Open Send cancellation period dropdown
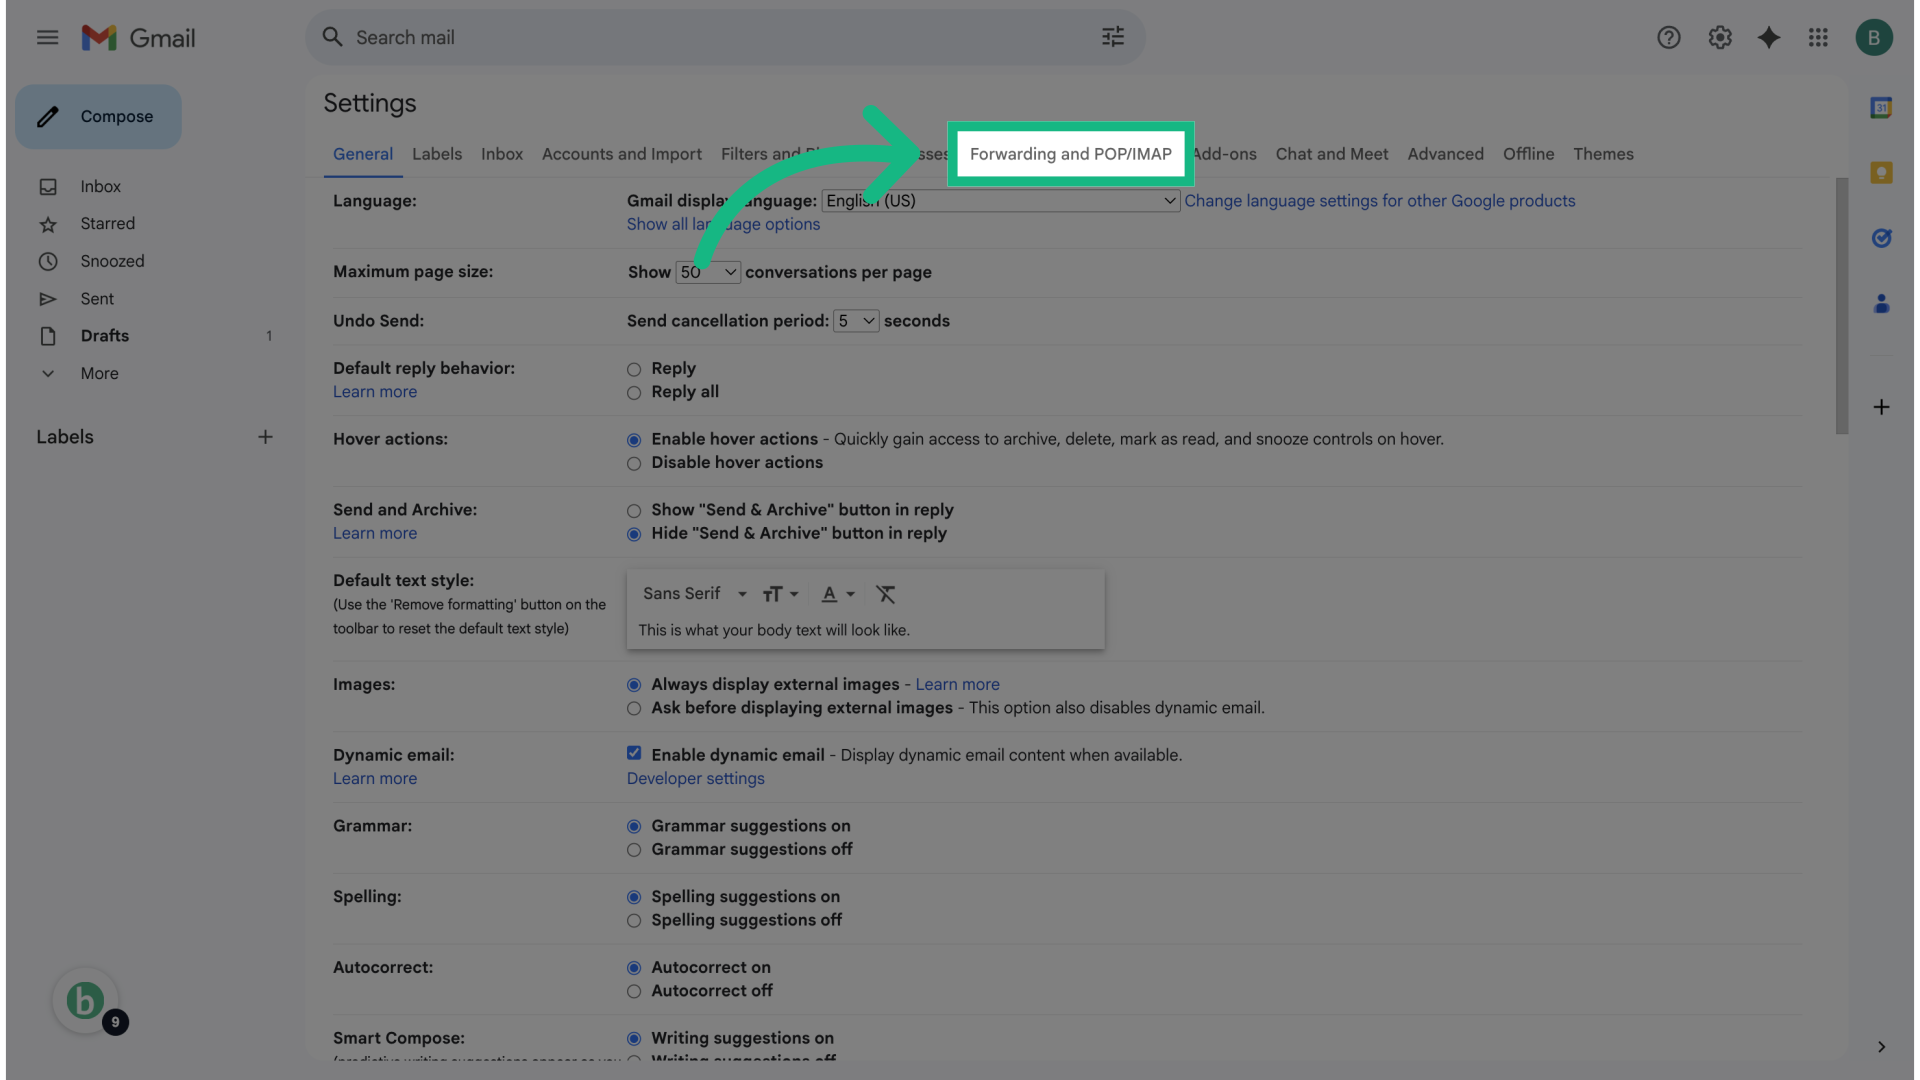The image size is (1920, 1080). pyautogui.click(x=856, y=321)
